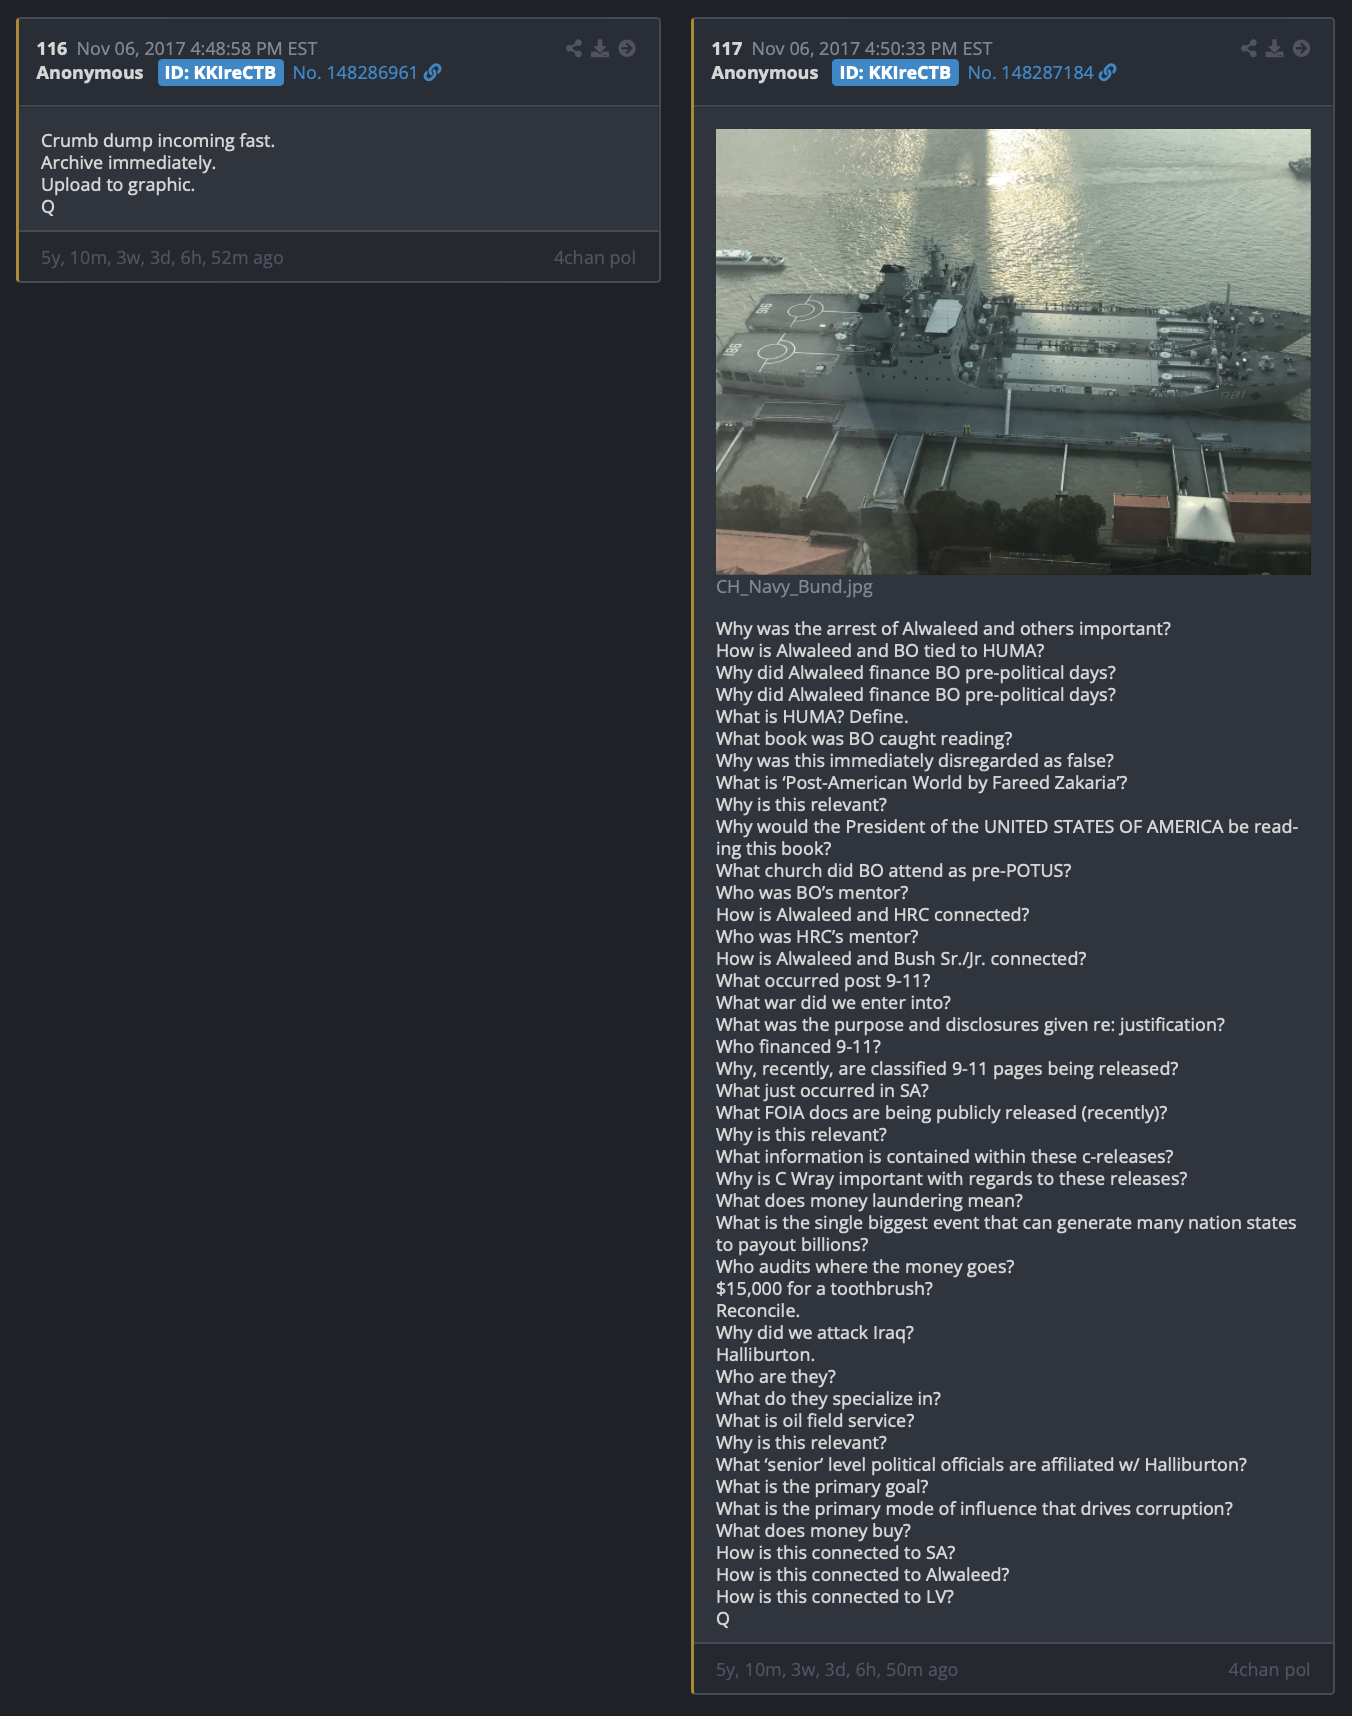Click share icon on post 117
The width and height of the screenshot is (1352, 1716).
(x=1249, y=48)
